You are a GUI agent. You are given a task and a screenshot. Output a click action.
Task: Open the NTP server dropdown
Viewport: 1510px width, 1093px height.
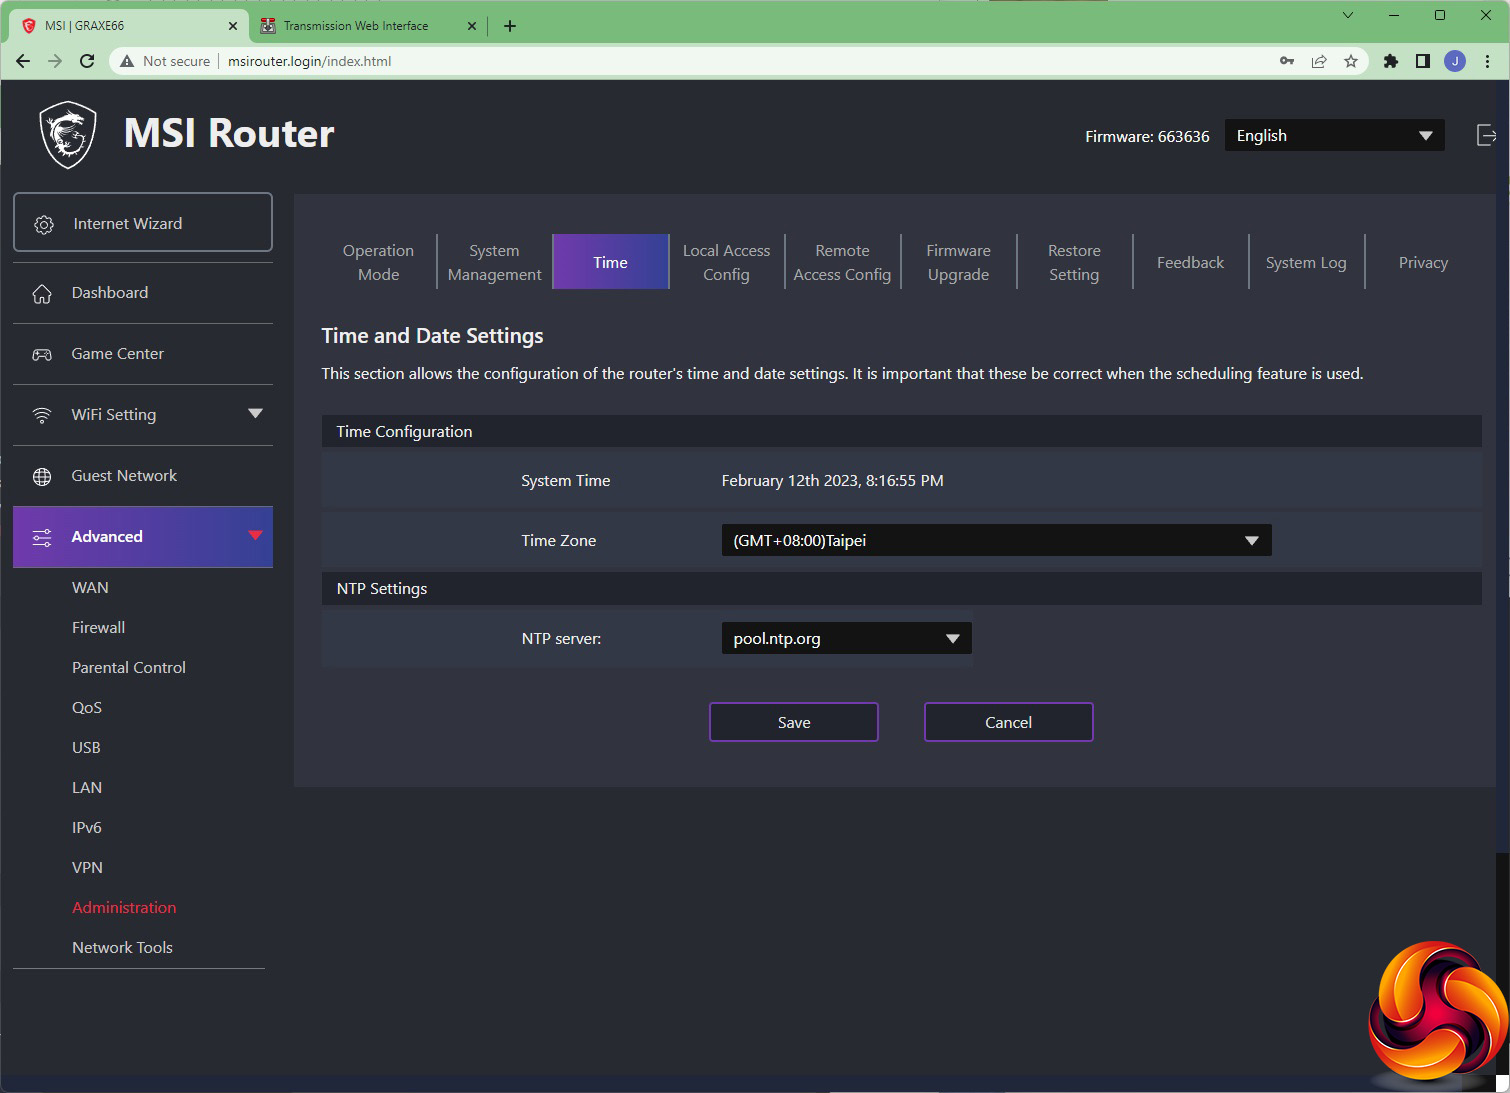tap(846, 638)
